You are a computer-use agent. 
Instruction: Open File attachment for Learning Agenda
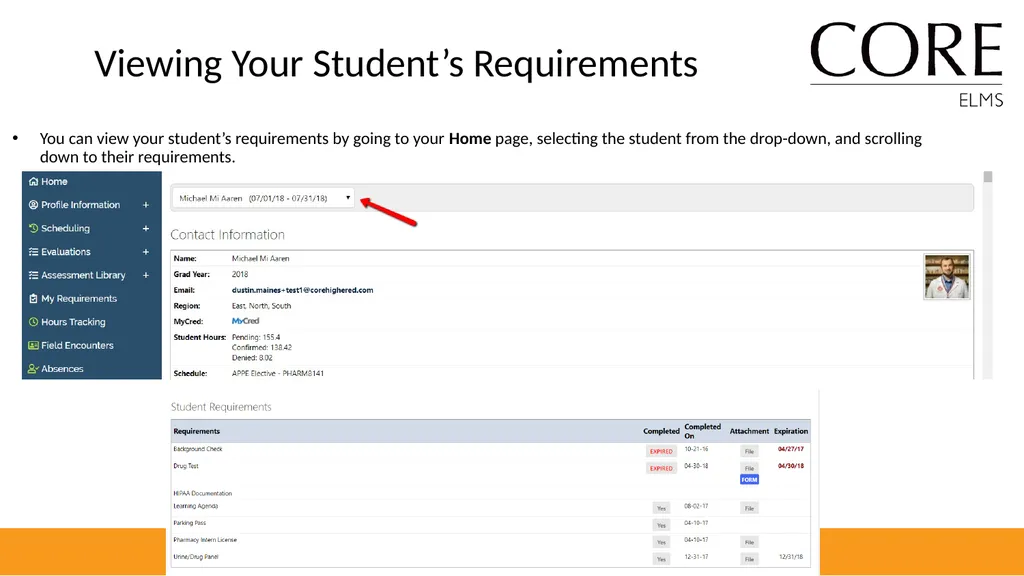pos(749,508)
